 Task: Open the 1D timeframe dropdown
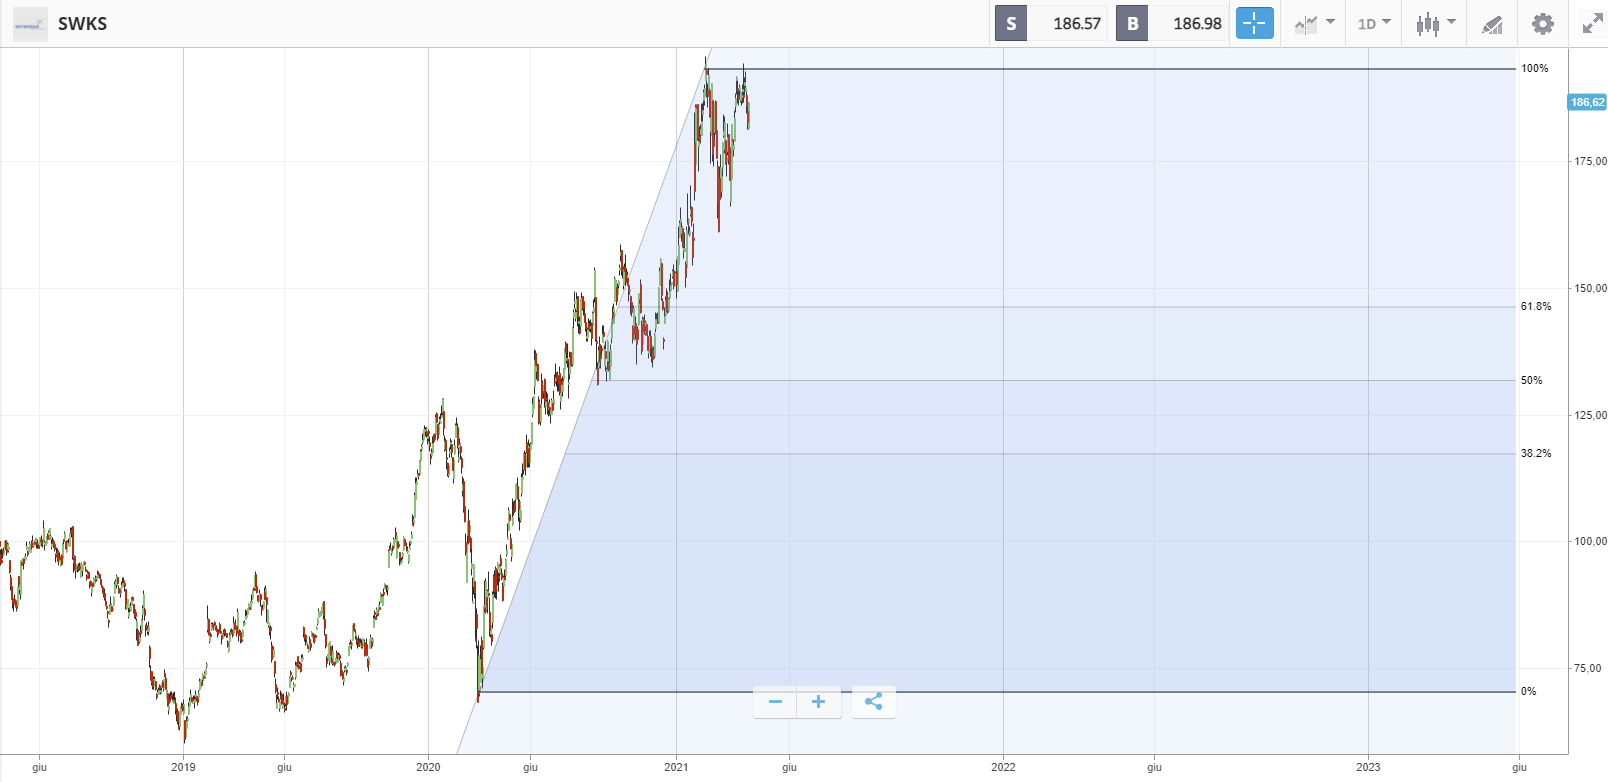(1374, 23)
